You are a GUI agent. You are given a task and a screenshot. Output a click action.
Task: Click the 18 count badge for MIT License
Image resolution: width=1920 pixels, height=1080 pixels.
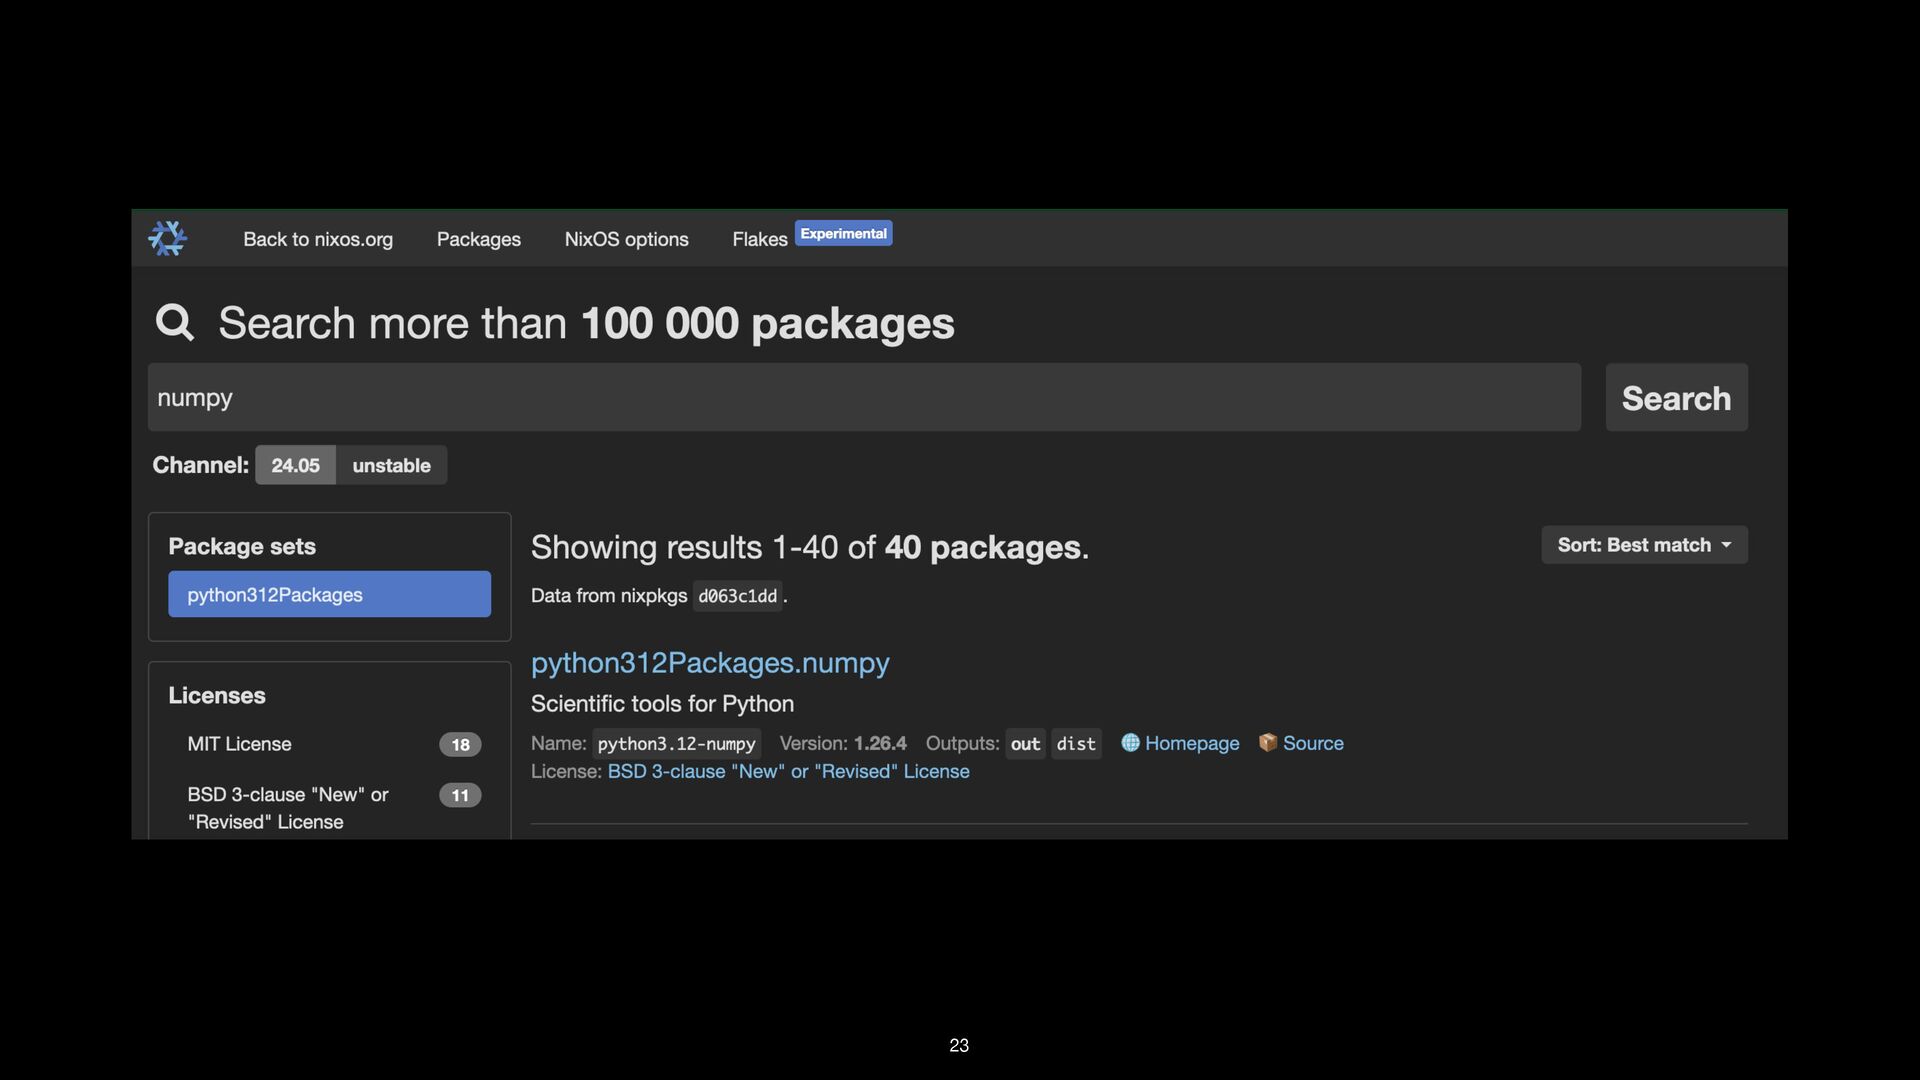[x=460, y=744]
